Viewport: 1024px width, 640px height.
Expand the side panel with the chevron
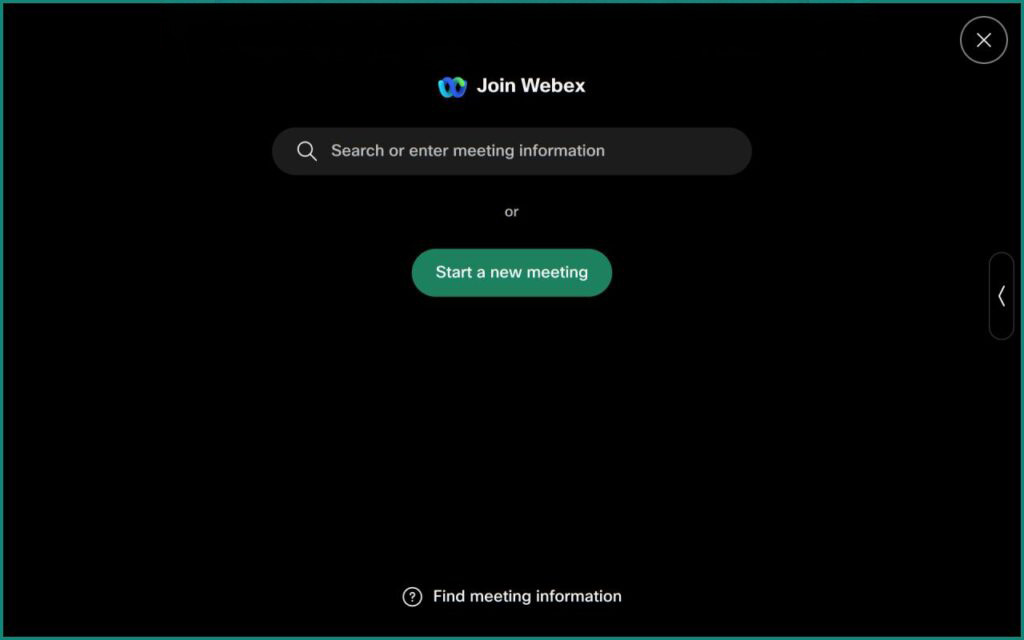point(1001,296)
